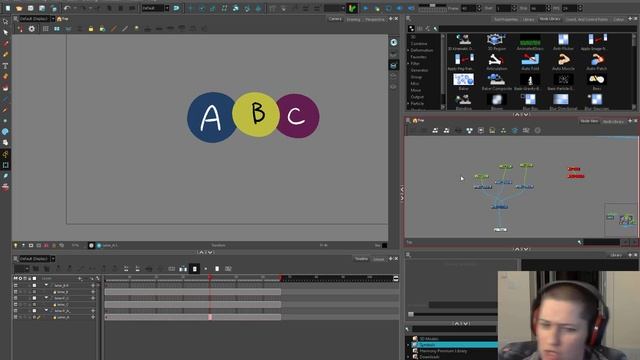Open the Tool Properties tab
Image resolution: width=640 pixels, height=360 pixels.
point(506,19)
